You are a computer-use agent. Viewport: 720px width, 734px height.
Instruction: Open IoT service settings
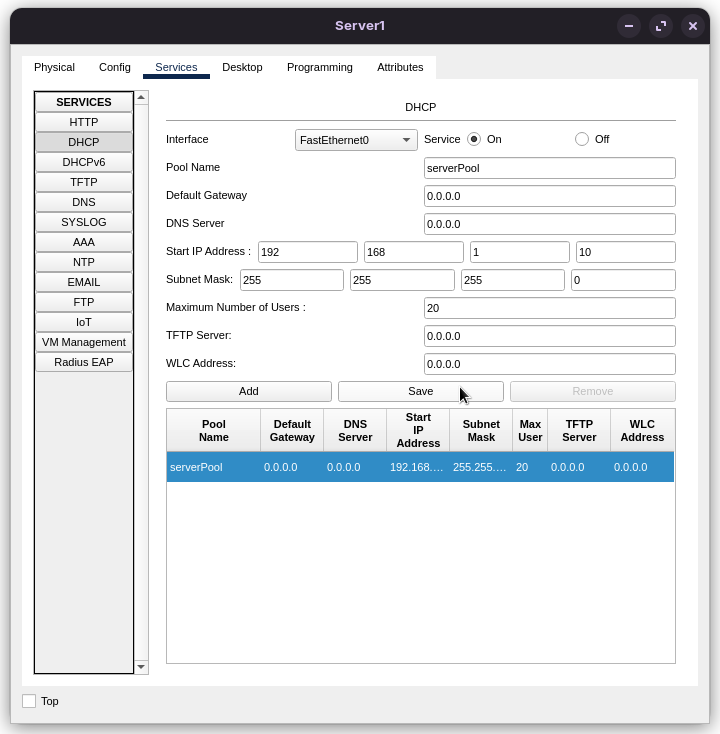[x=84, y=323]
